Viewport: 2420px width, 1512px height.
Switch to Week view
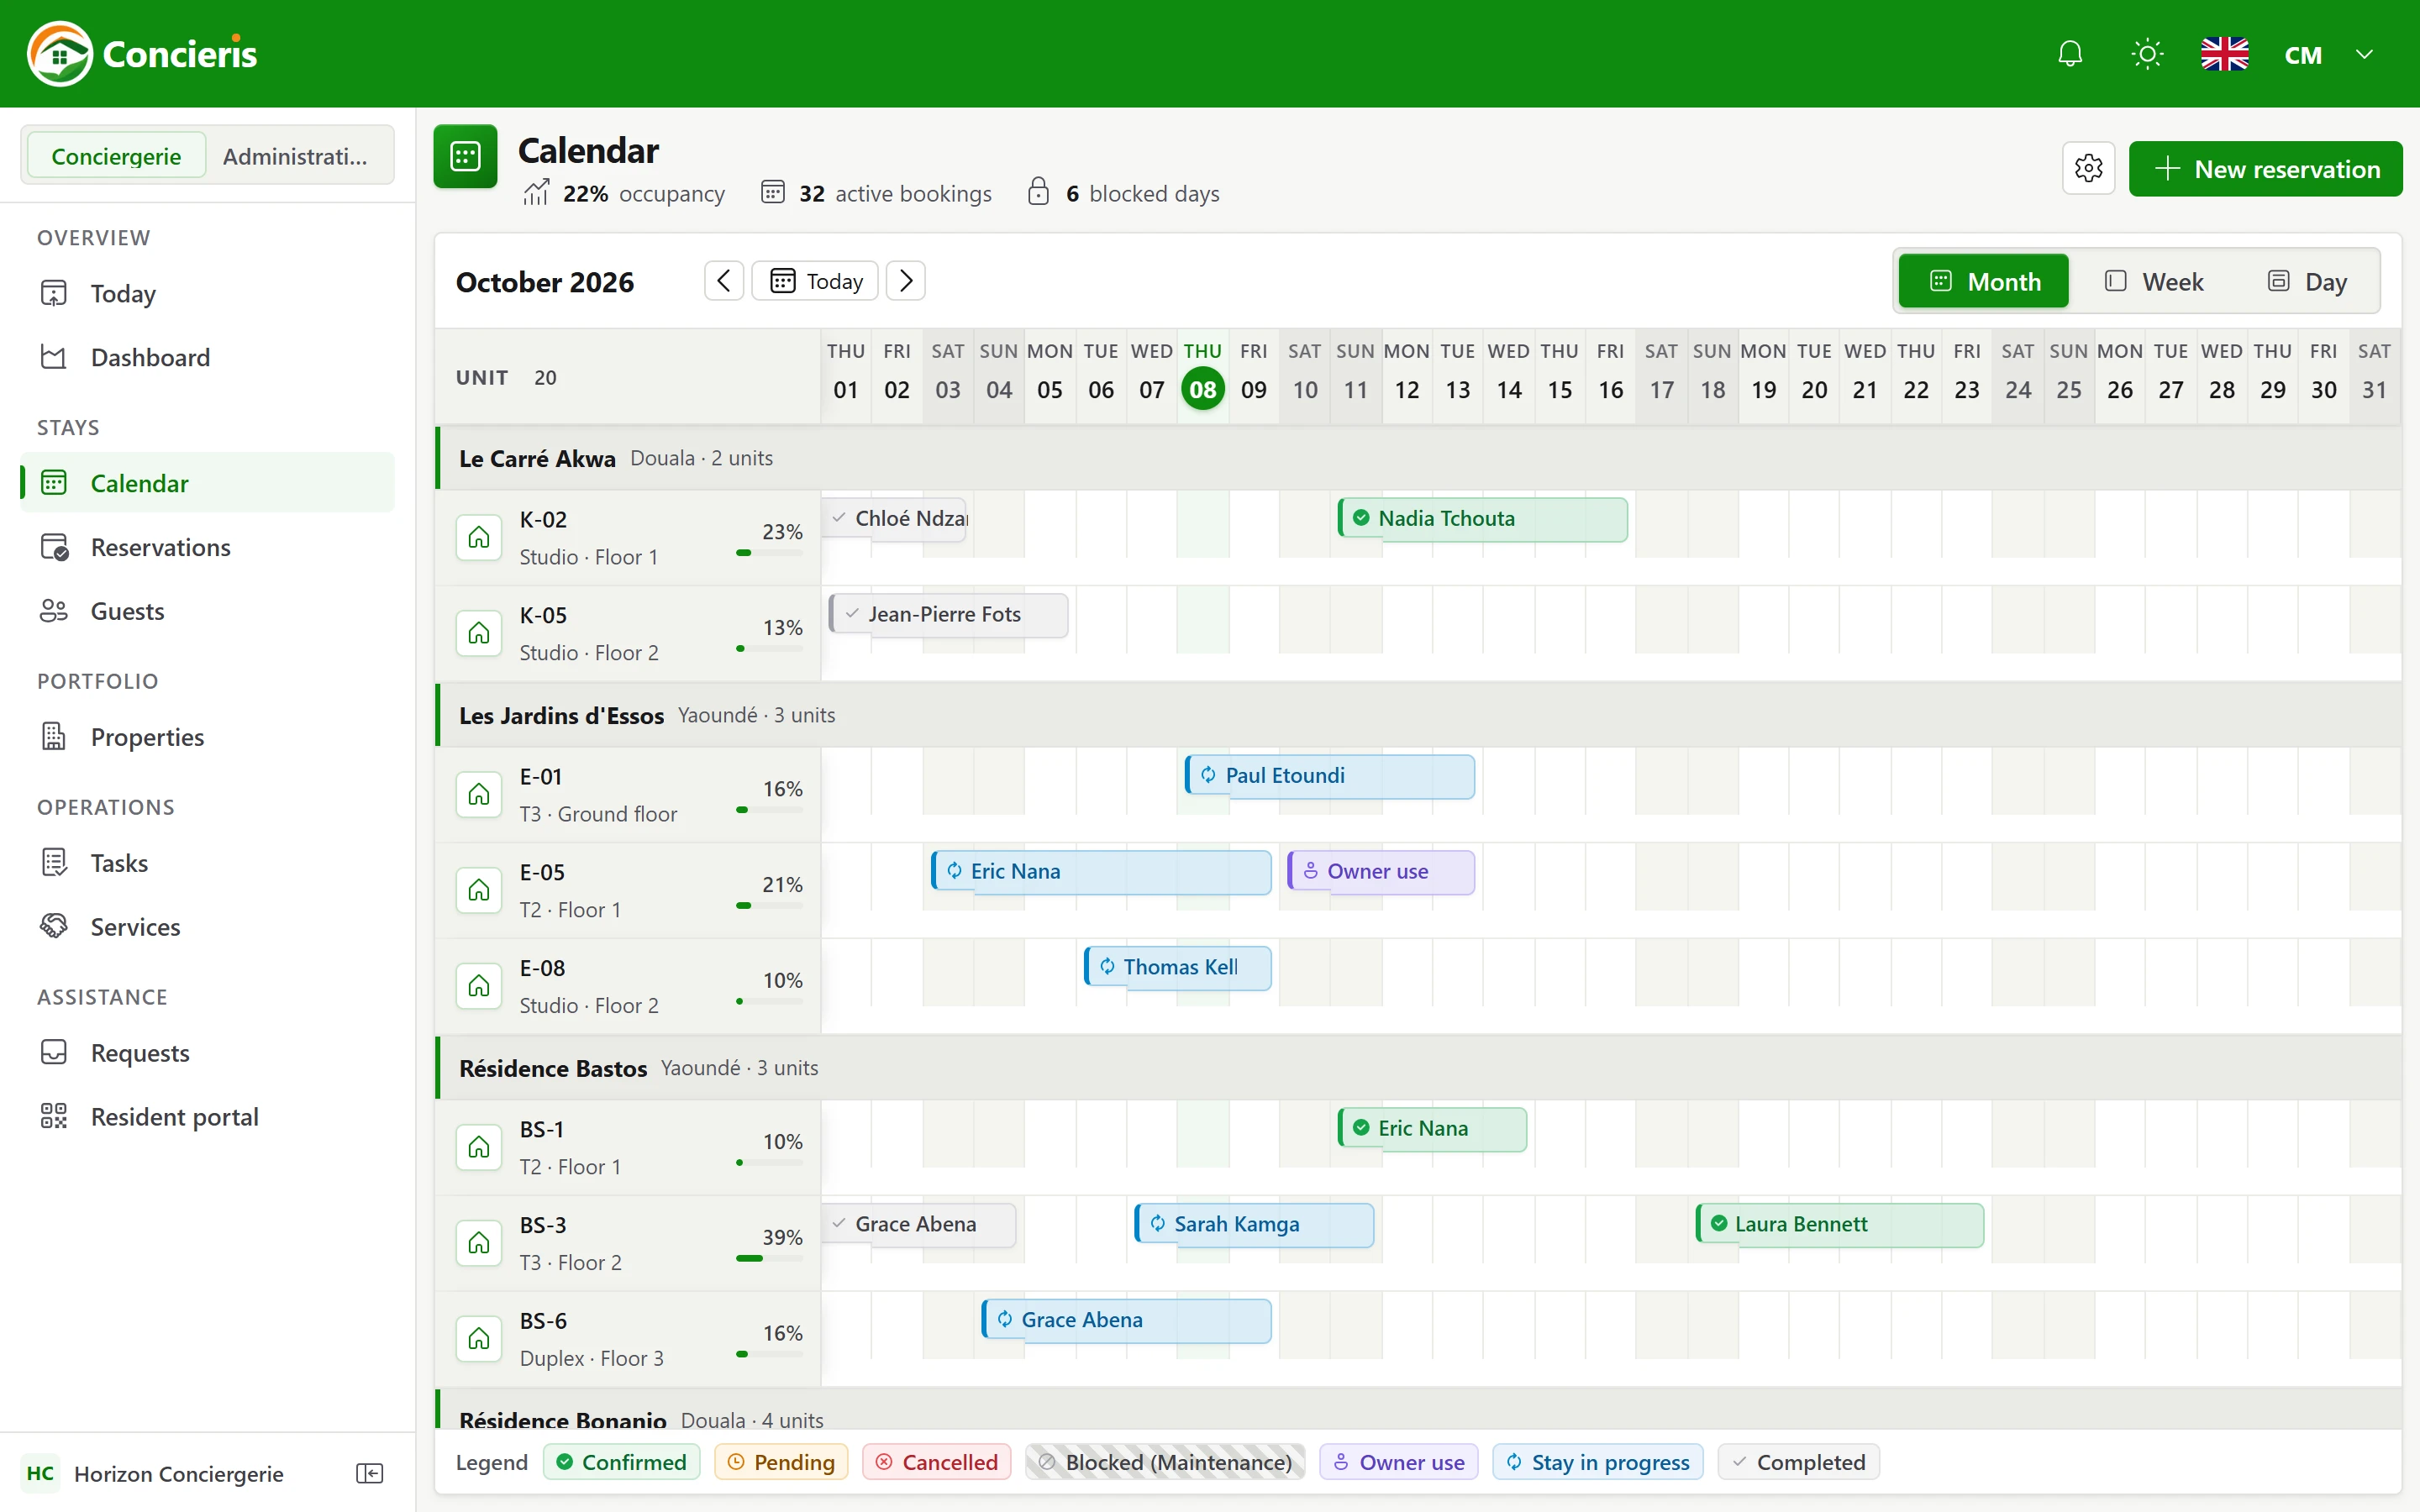click(2153, 281)
